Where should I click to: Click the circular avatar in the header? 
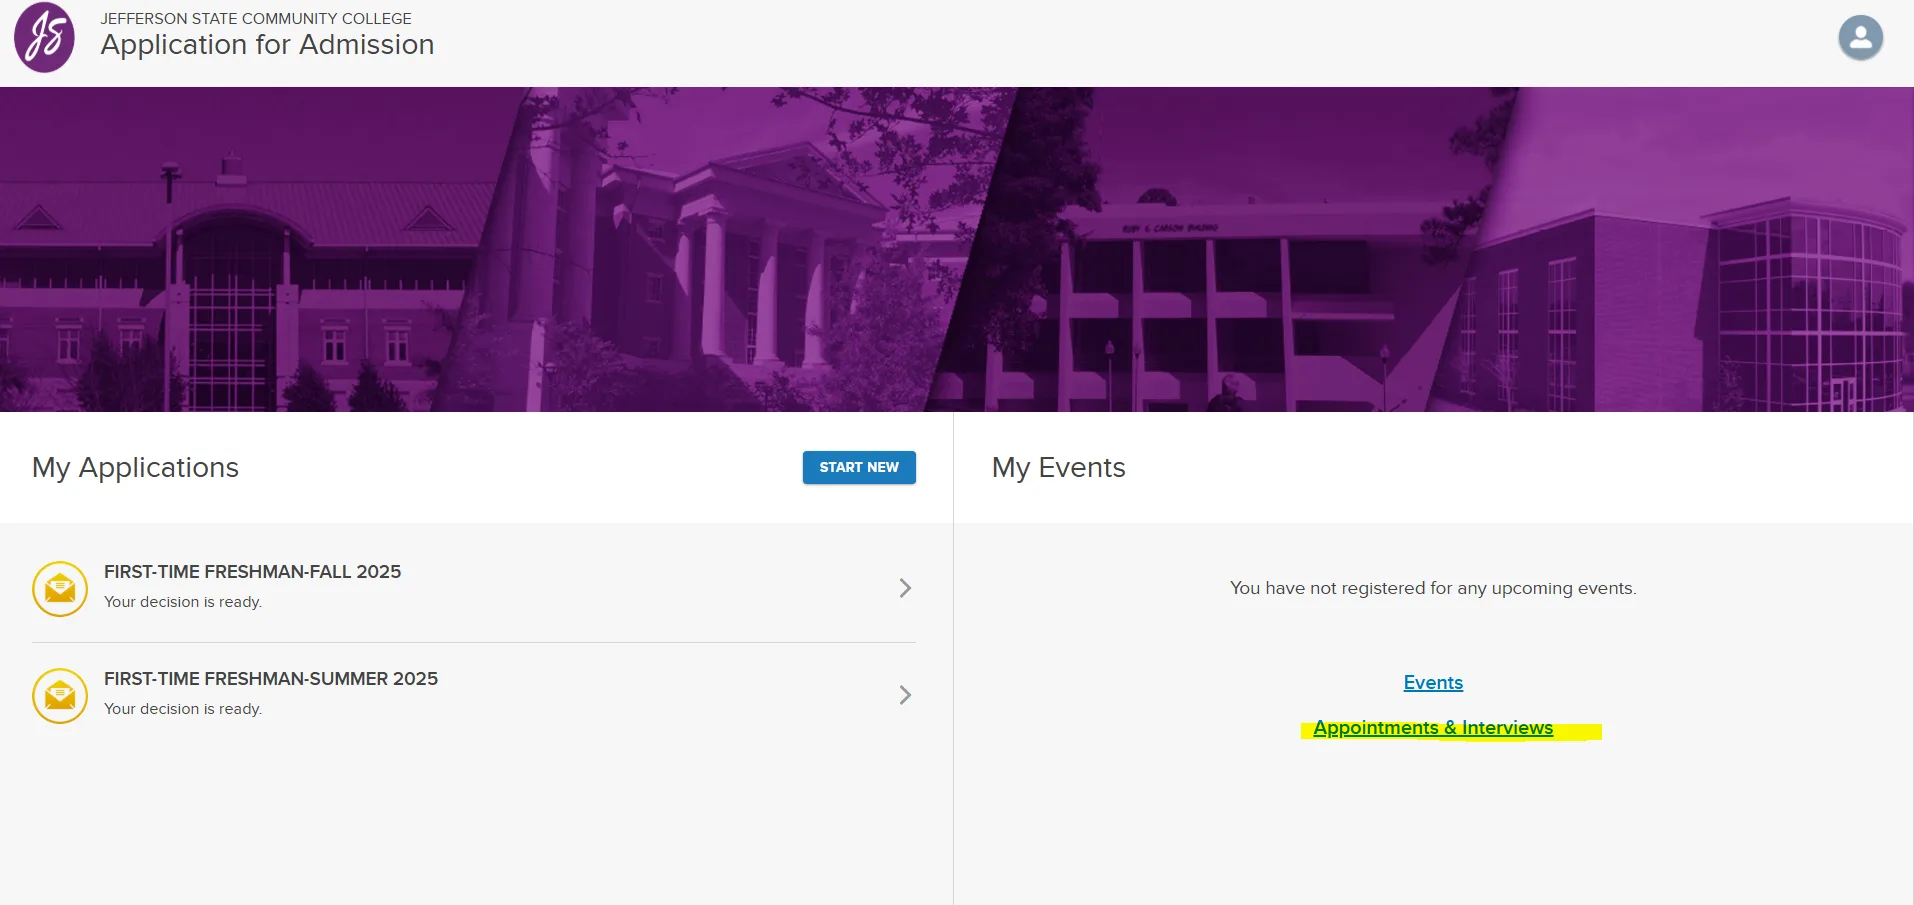(1859, 38)
